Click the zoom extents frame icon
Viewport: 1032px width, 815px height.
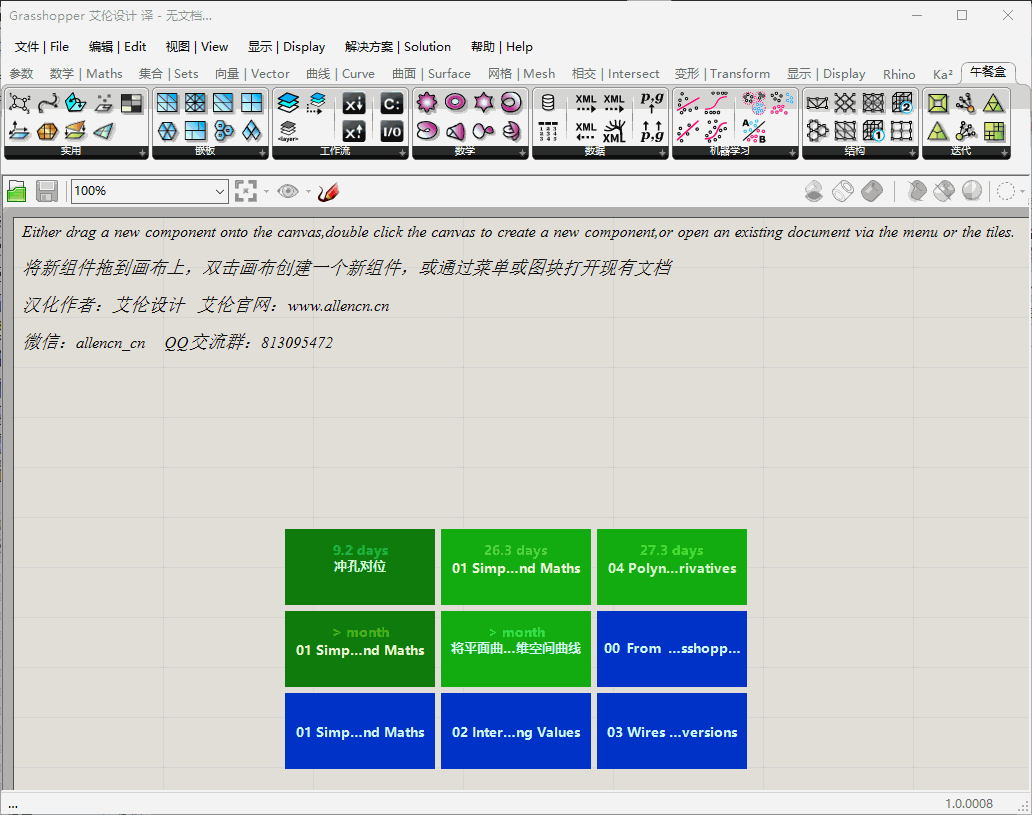click(245, 192)
